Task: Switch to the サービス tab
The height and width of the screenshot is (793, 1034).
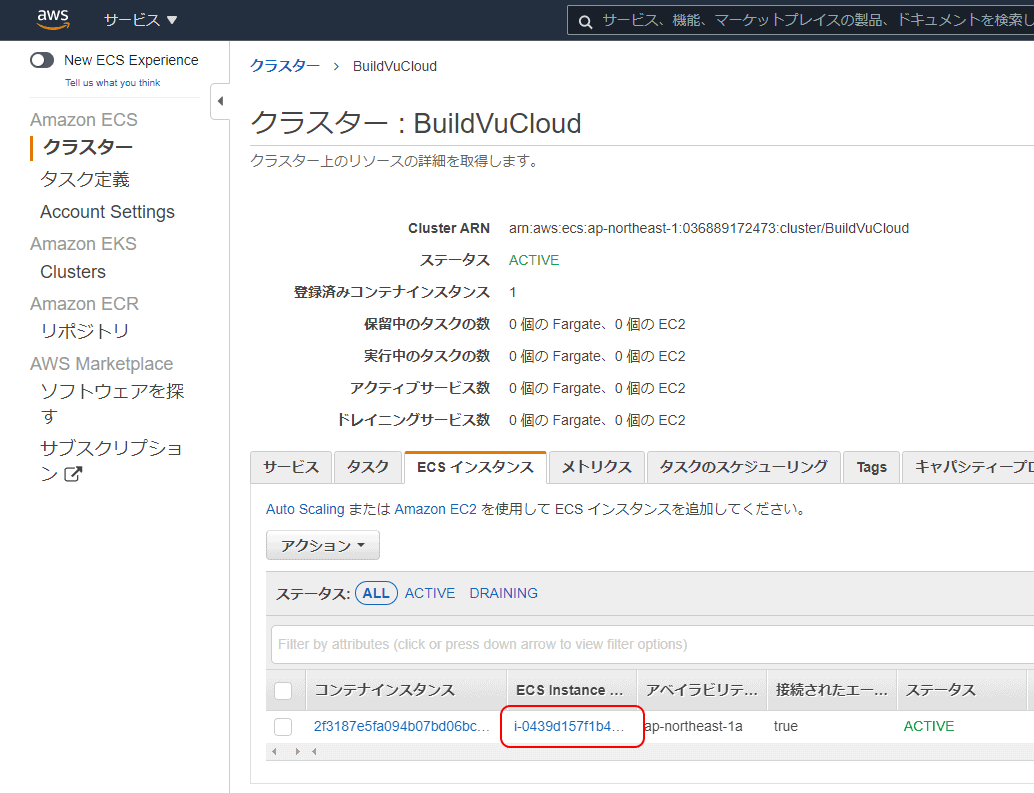Action: coord(291,467)
